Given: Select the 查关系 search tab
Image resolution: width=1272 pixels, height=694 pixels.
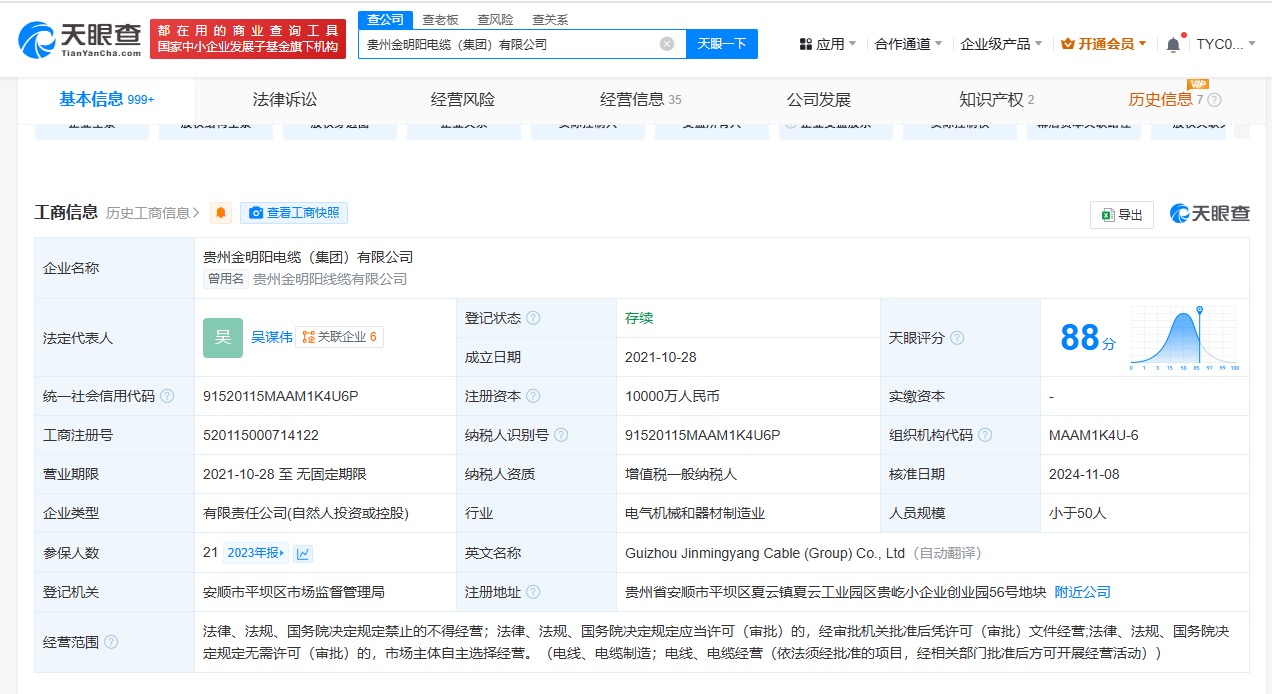Looking at the screenshot, I should (x=550, y=19).
